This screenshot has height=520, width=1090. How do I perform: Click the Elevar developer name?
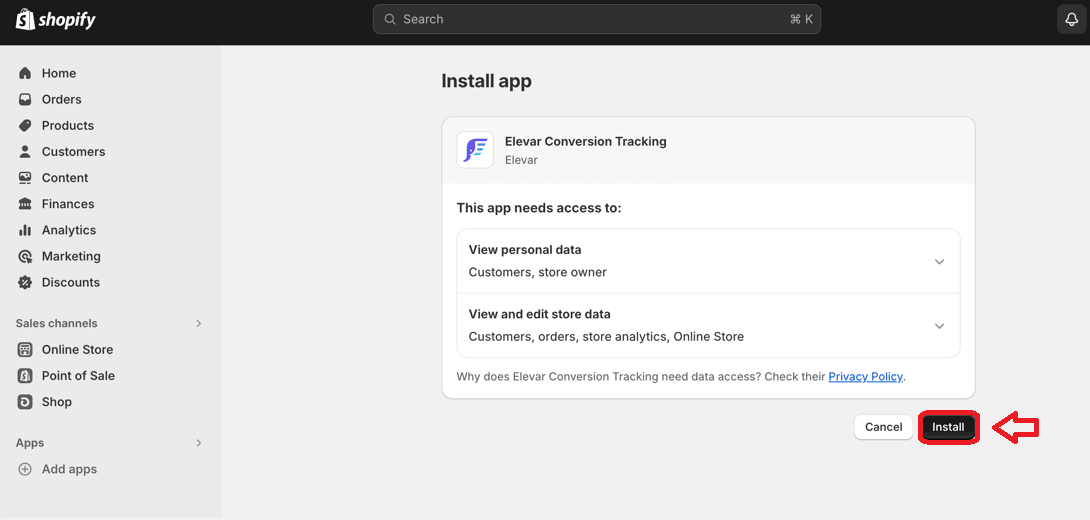[521, 160]
